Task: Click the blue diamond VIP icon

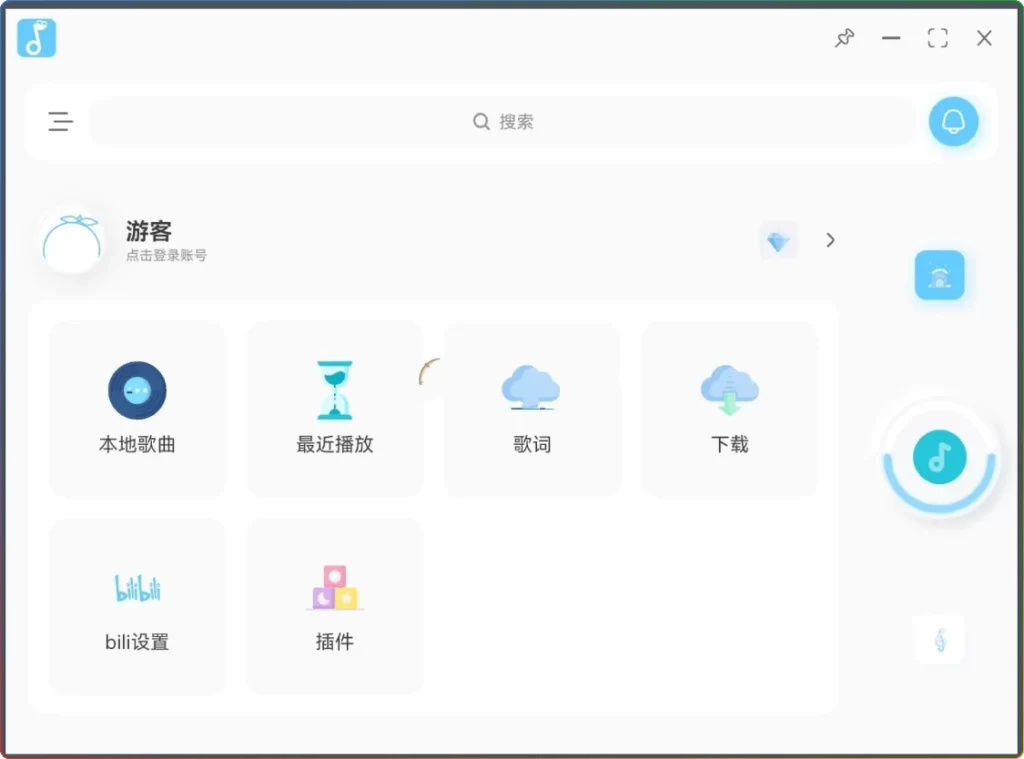Action: [778, 241]
